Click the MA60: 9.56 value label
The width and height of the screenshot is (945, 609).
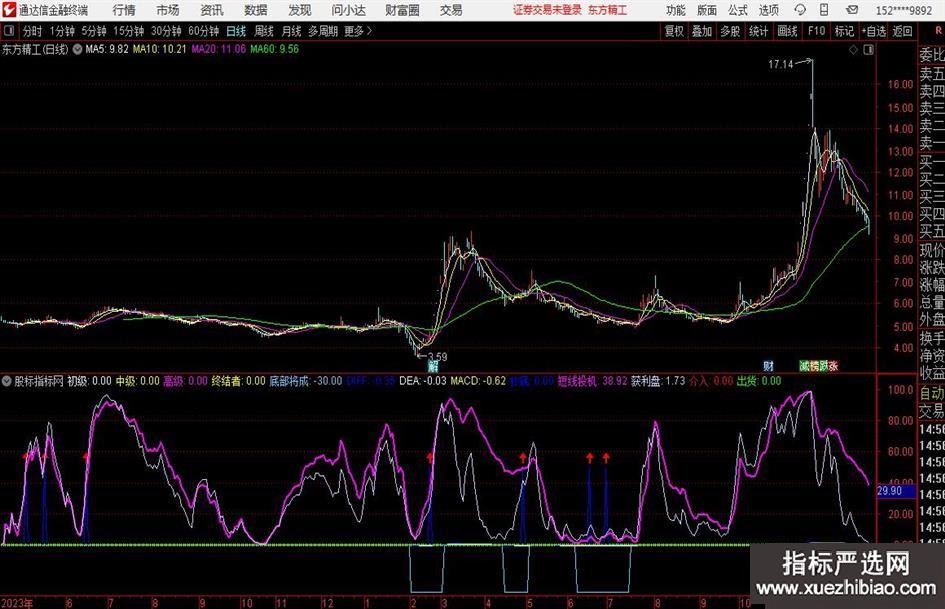274,49
